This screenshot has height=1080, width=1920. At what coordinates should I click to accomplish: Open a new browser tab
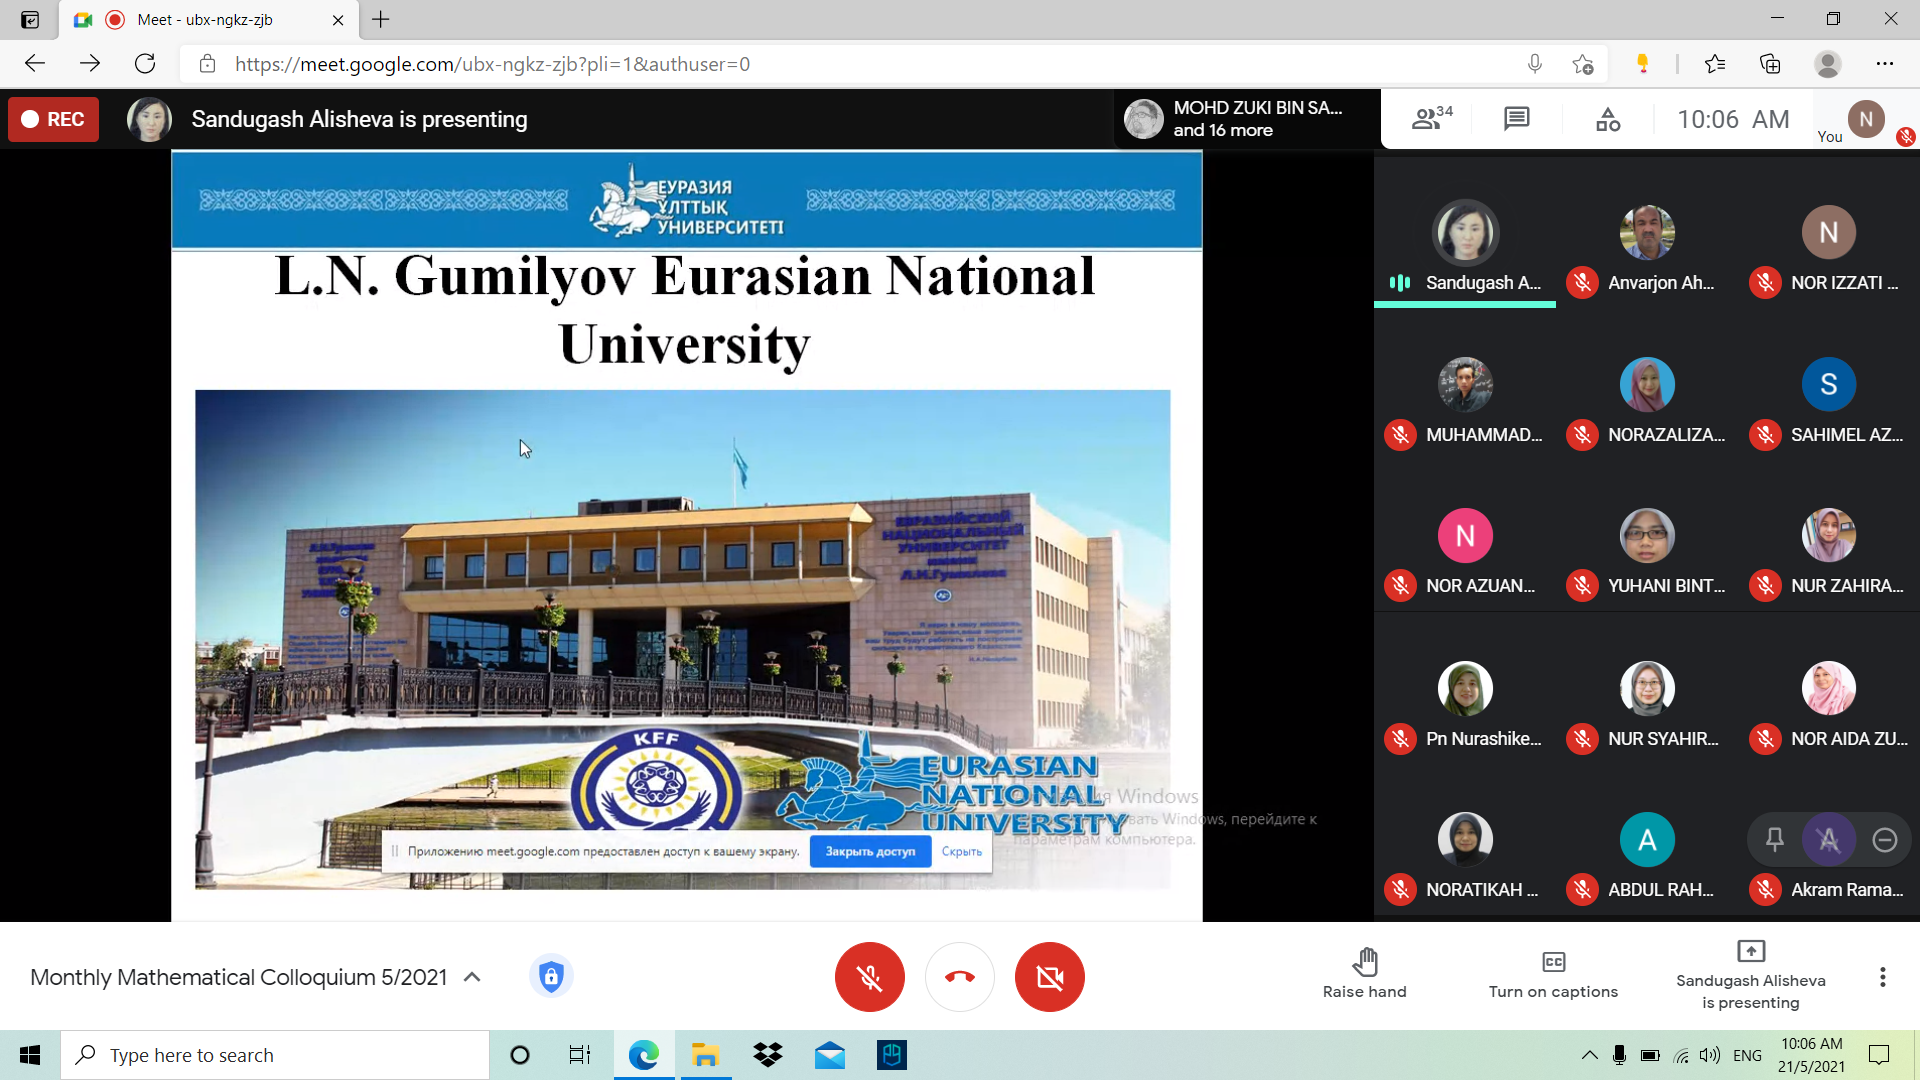381,19
